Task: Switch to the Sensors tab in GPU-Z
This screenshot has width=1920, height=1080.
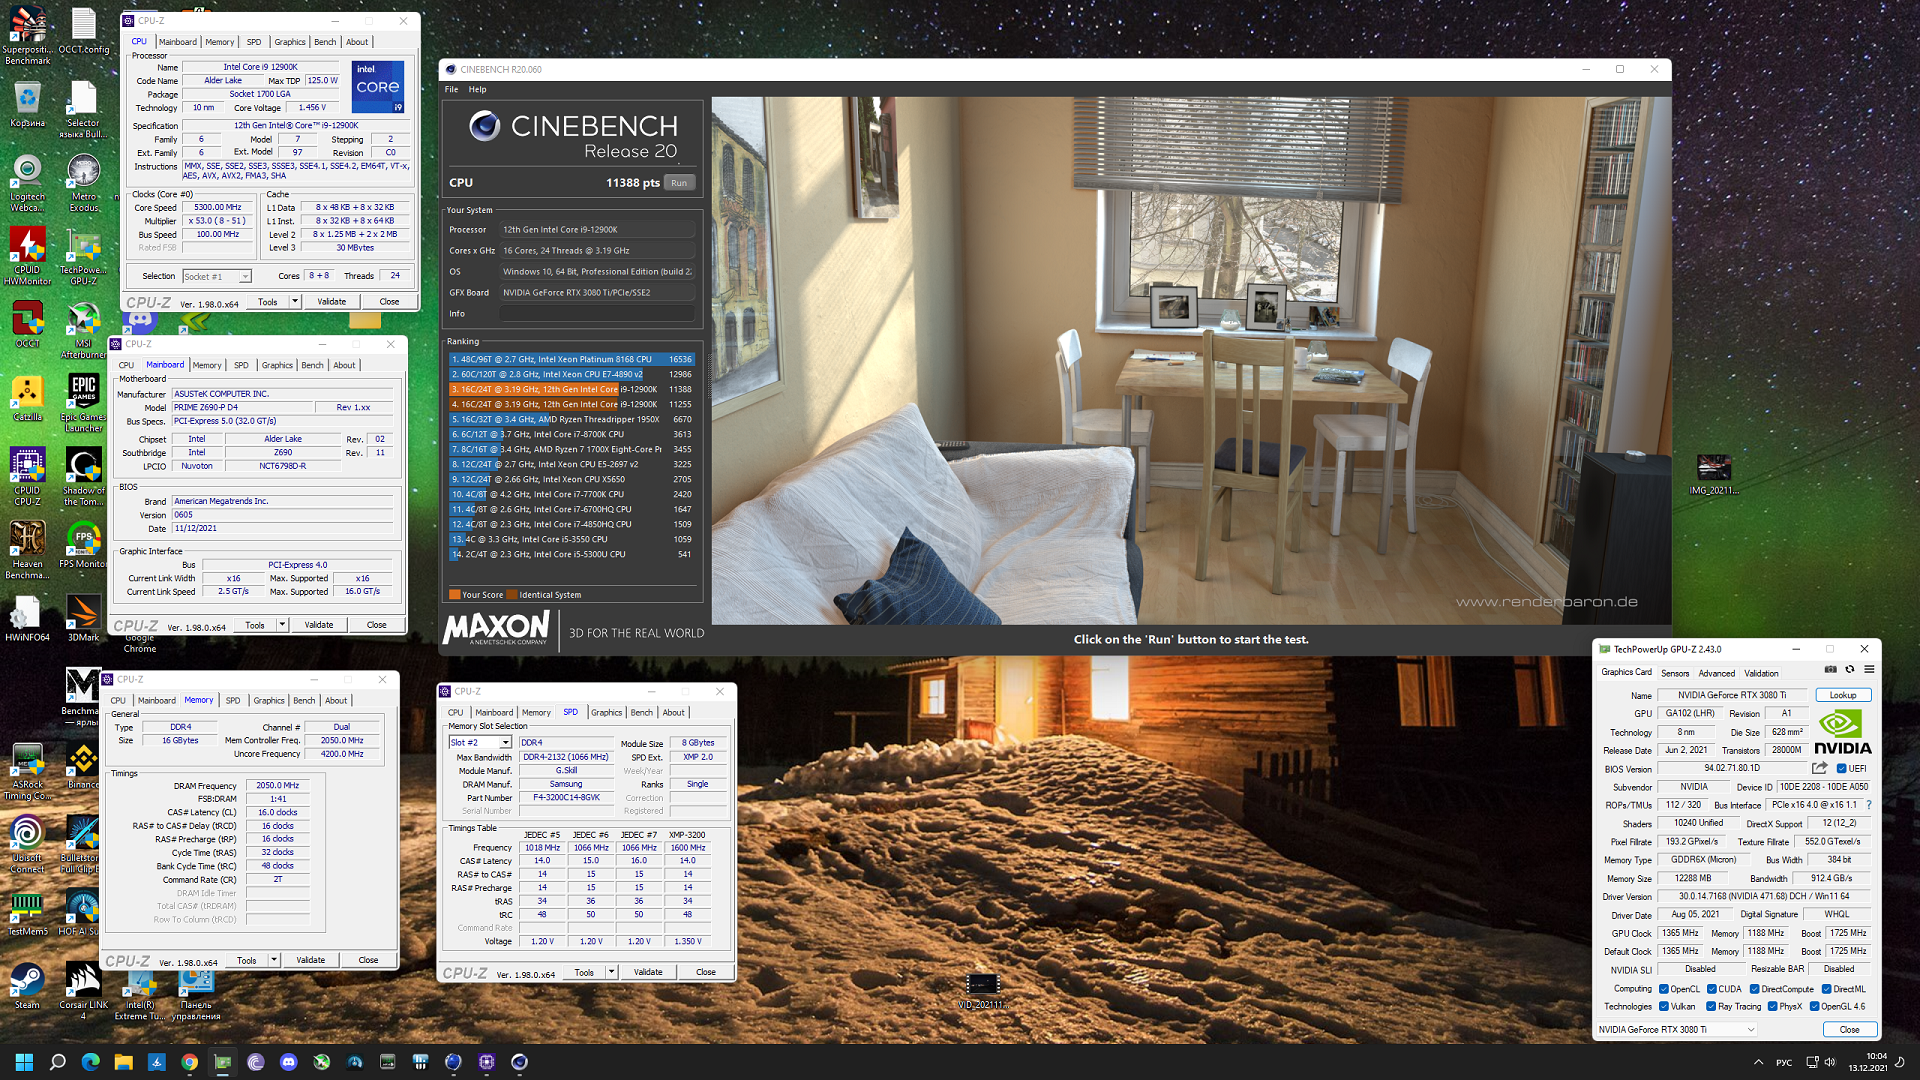Action: pyautogui.click(x=1675, y=673)
